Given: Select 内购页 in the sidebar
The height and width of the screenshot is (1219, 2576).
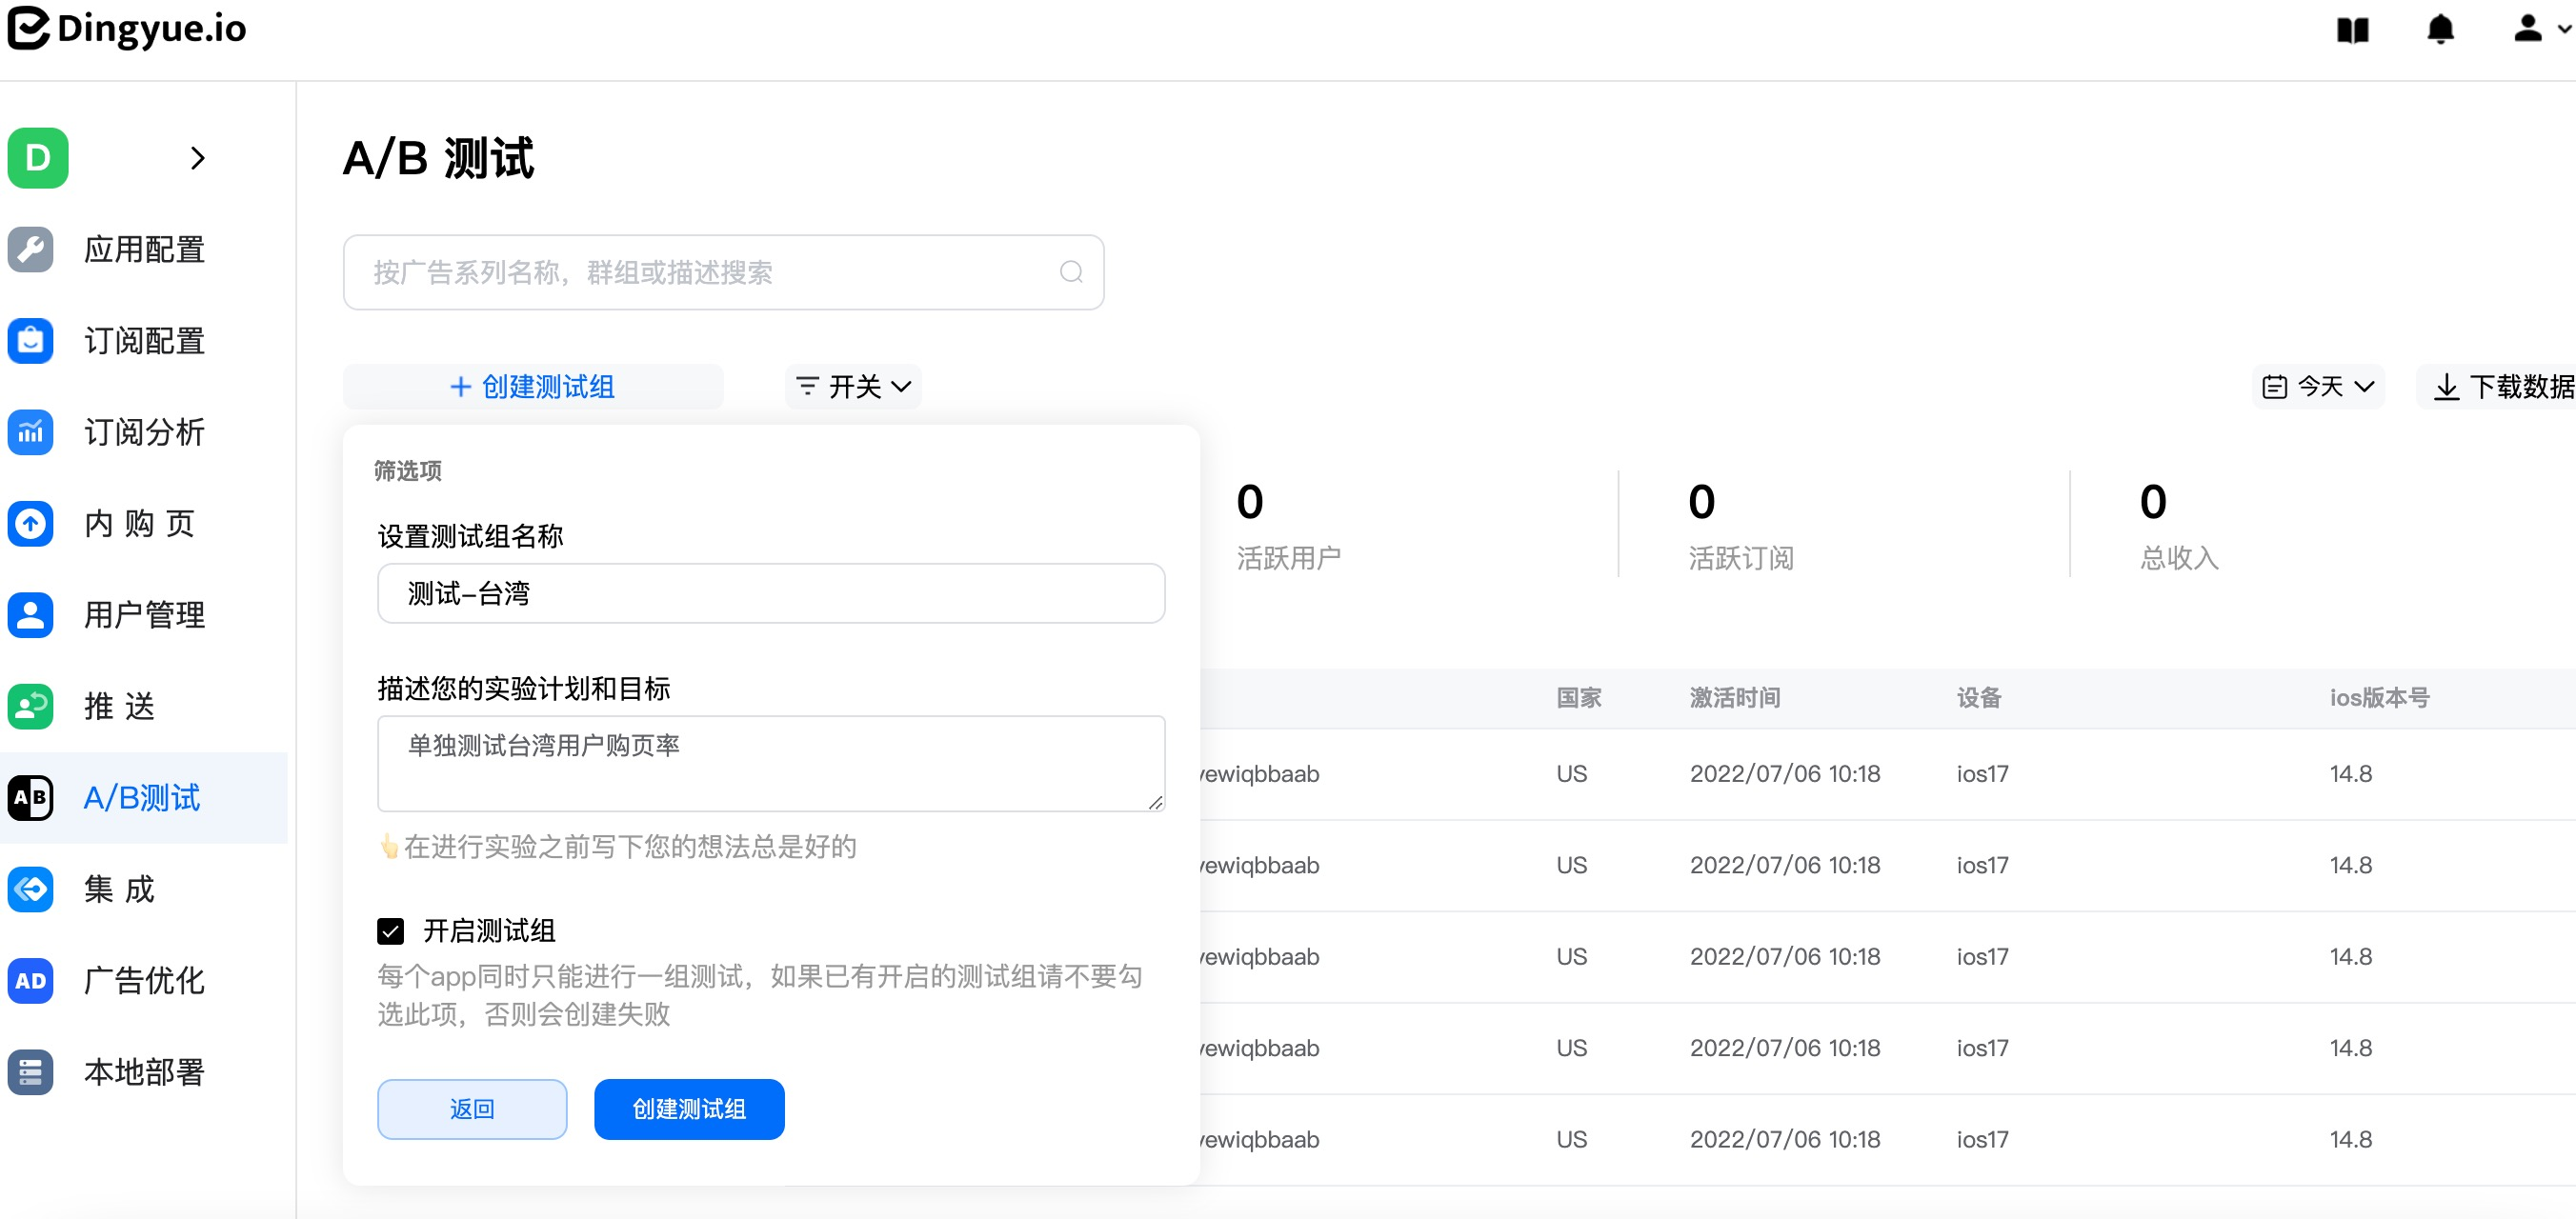Looking at the screenshot, I should click(140, 523).
